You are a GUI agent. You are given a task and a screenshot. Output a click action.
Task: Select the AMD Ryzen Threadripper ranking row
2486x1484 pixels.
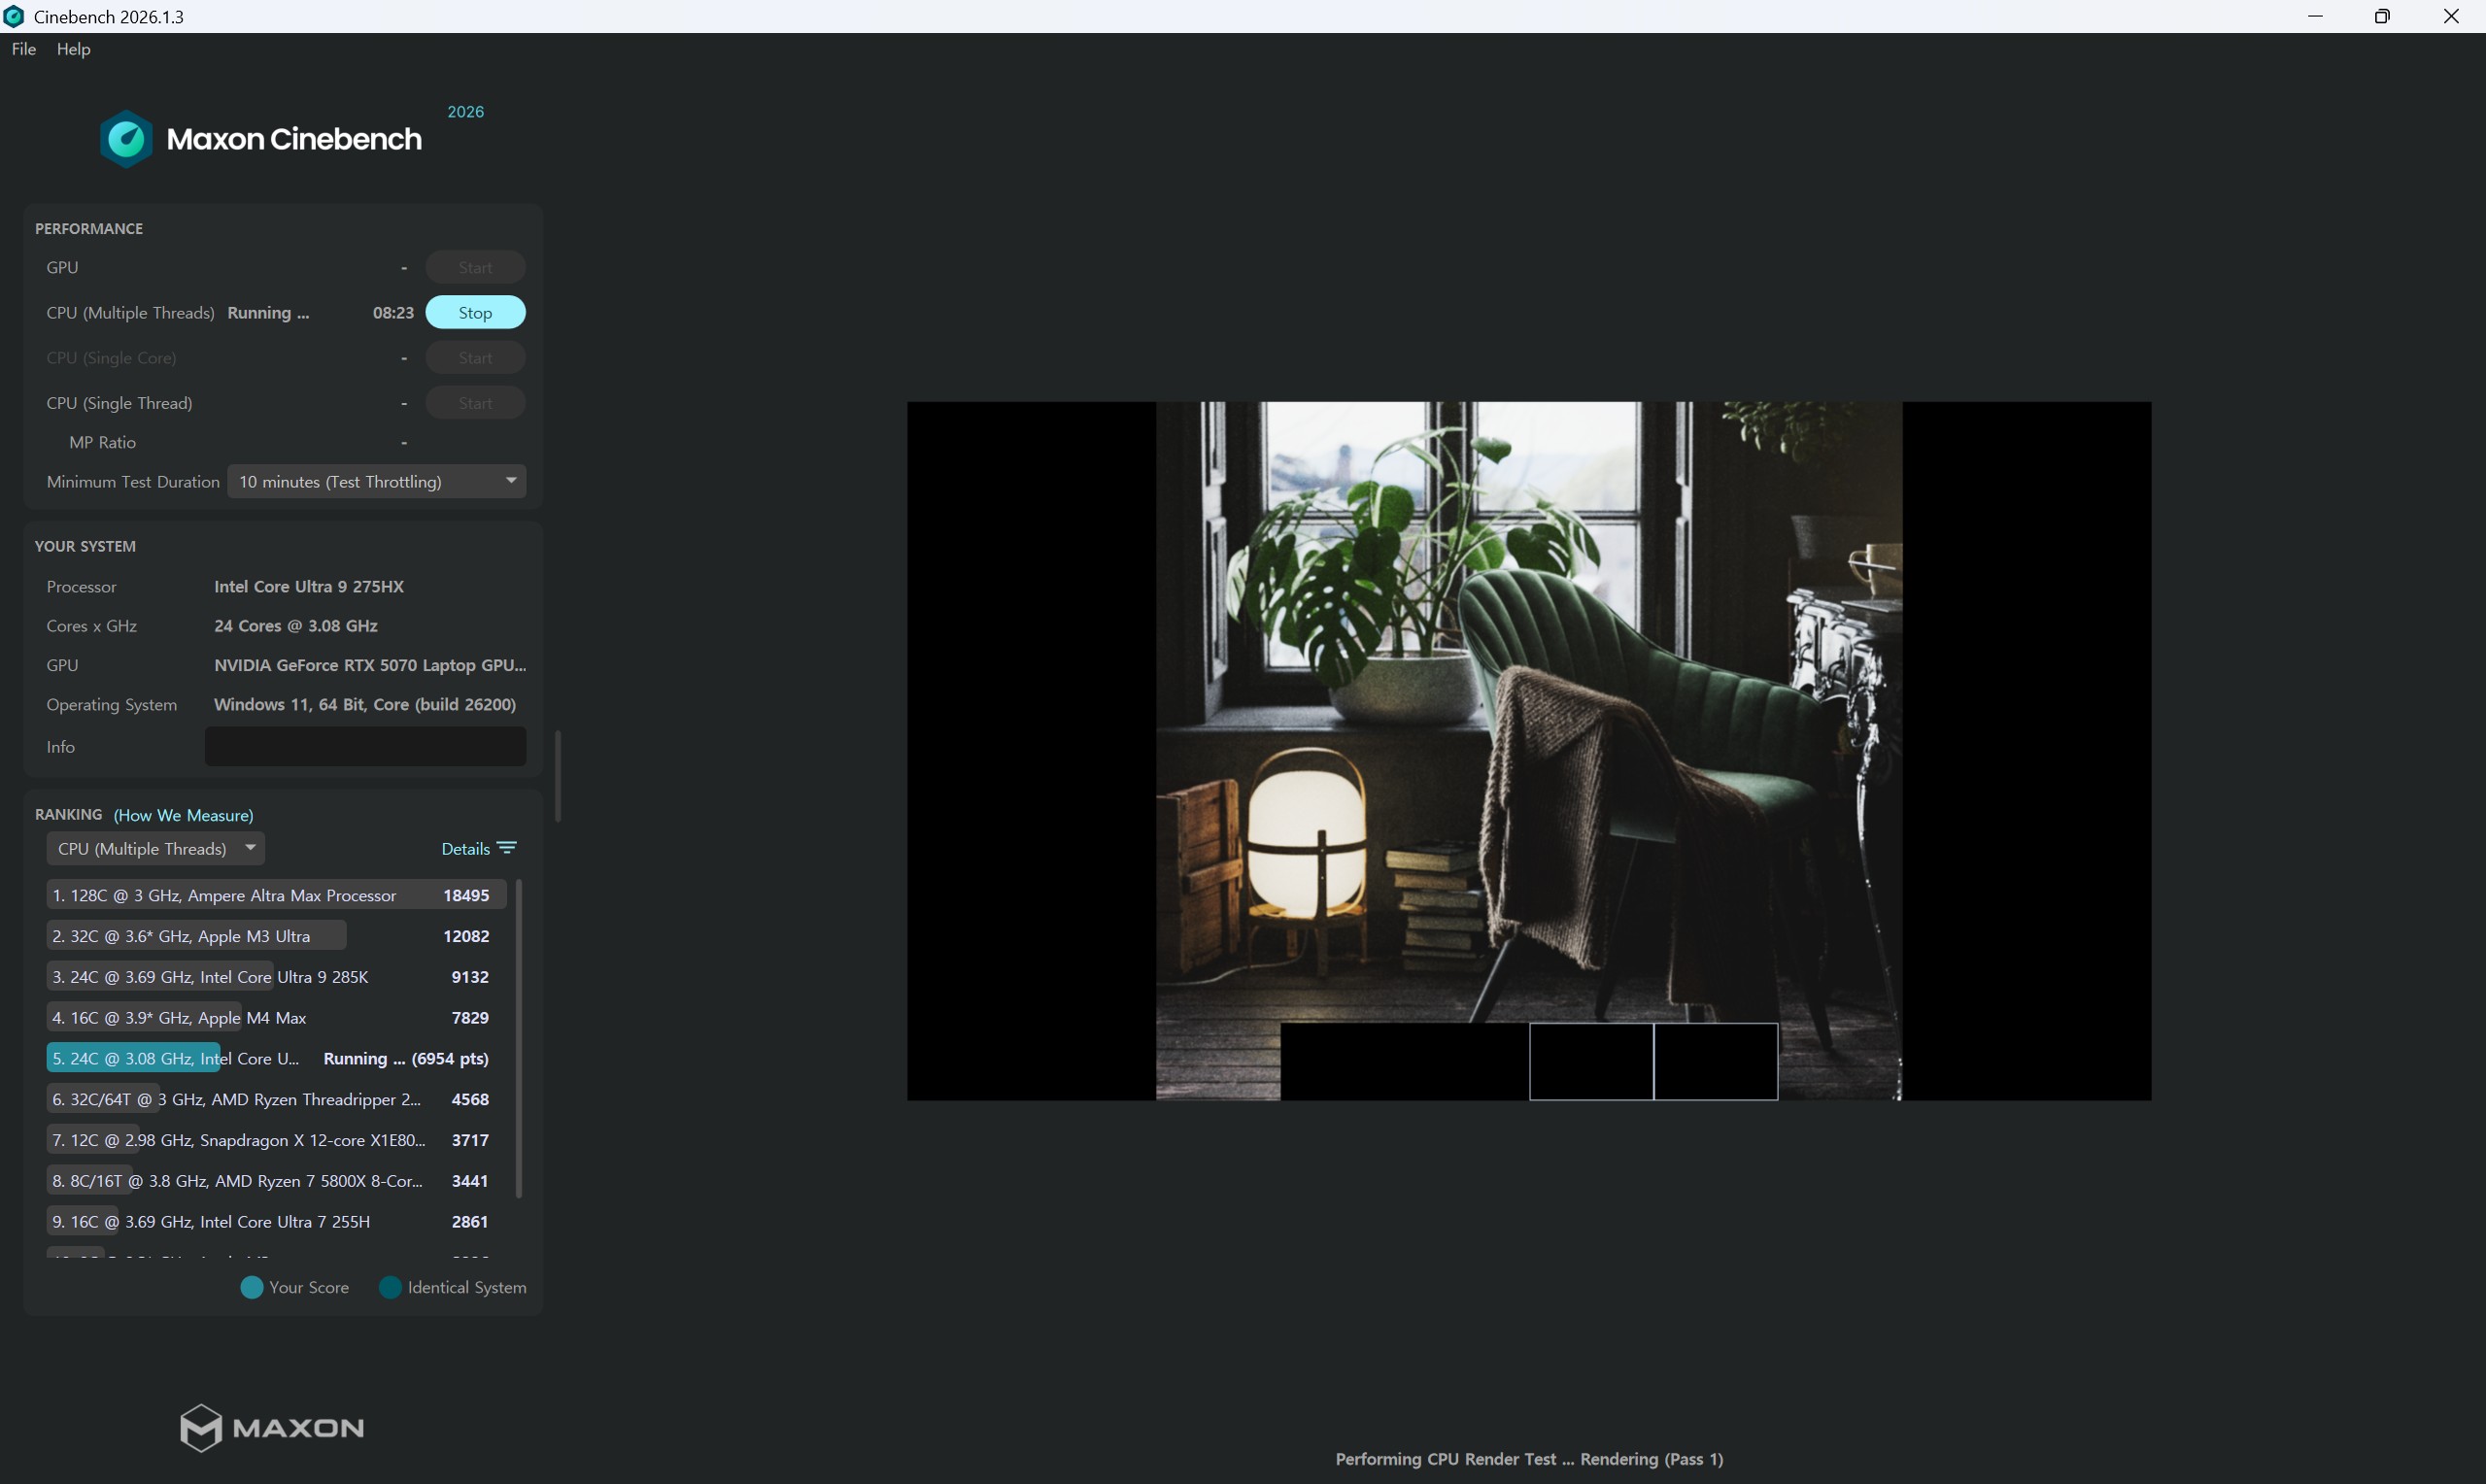276,1099
